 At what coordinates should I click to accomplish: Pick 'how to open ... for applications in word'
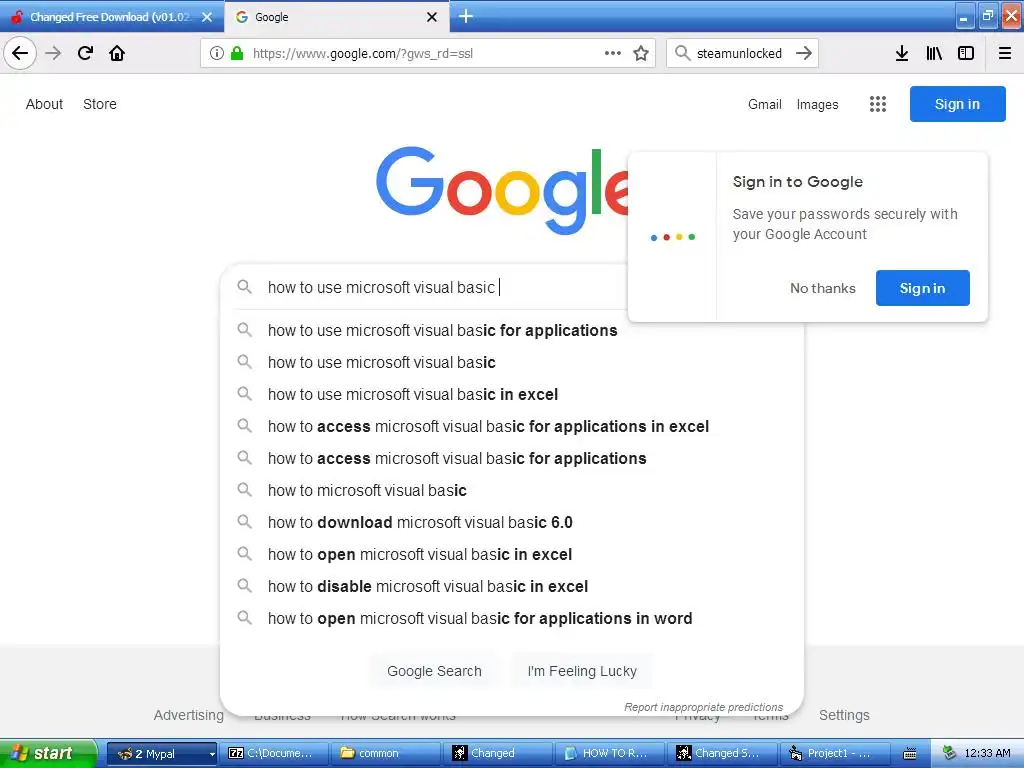point(511,618)
